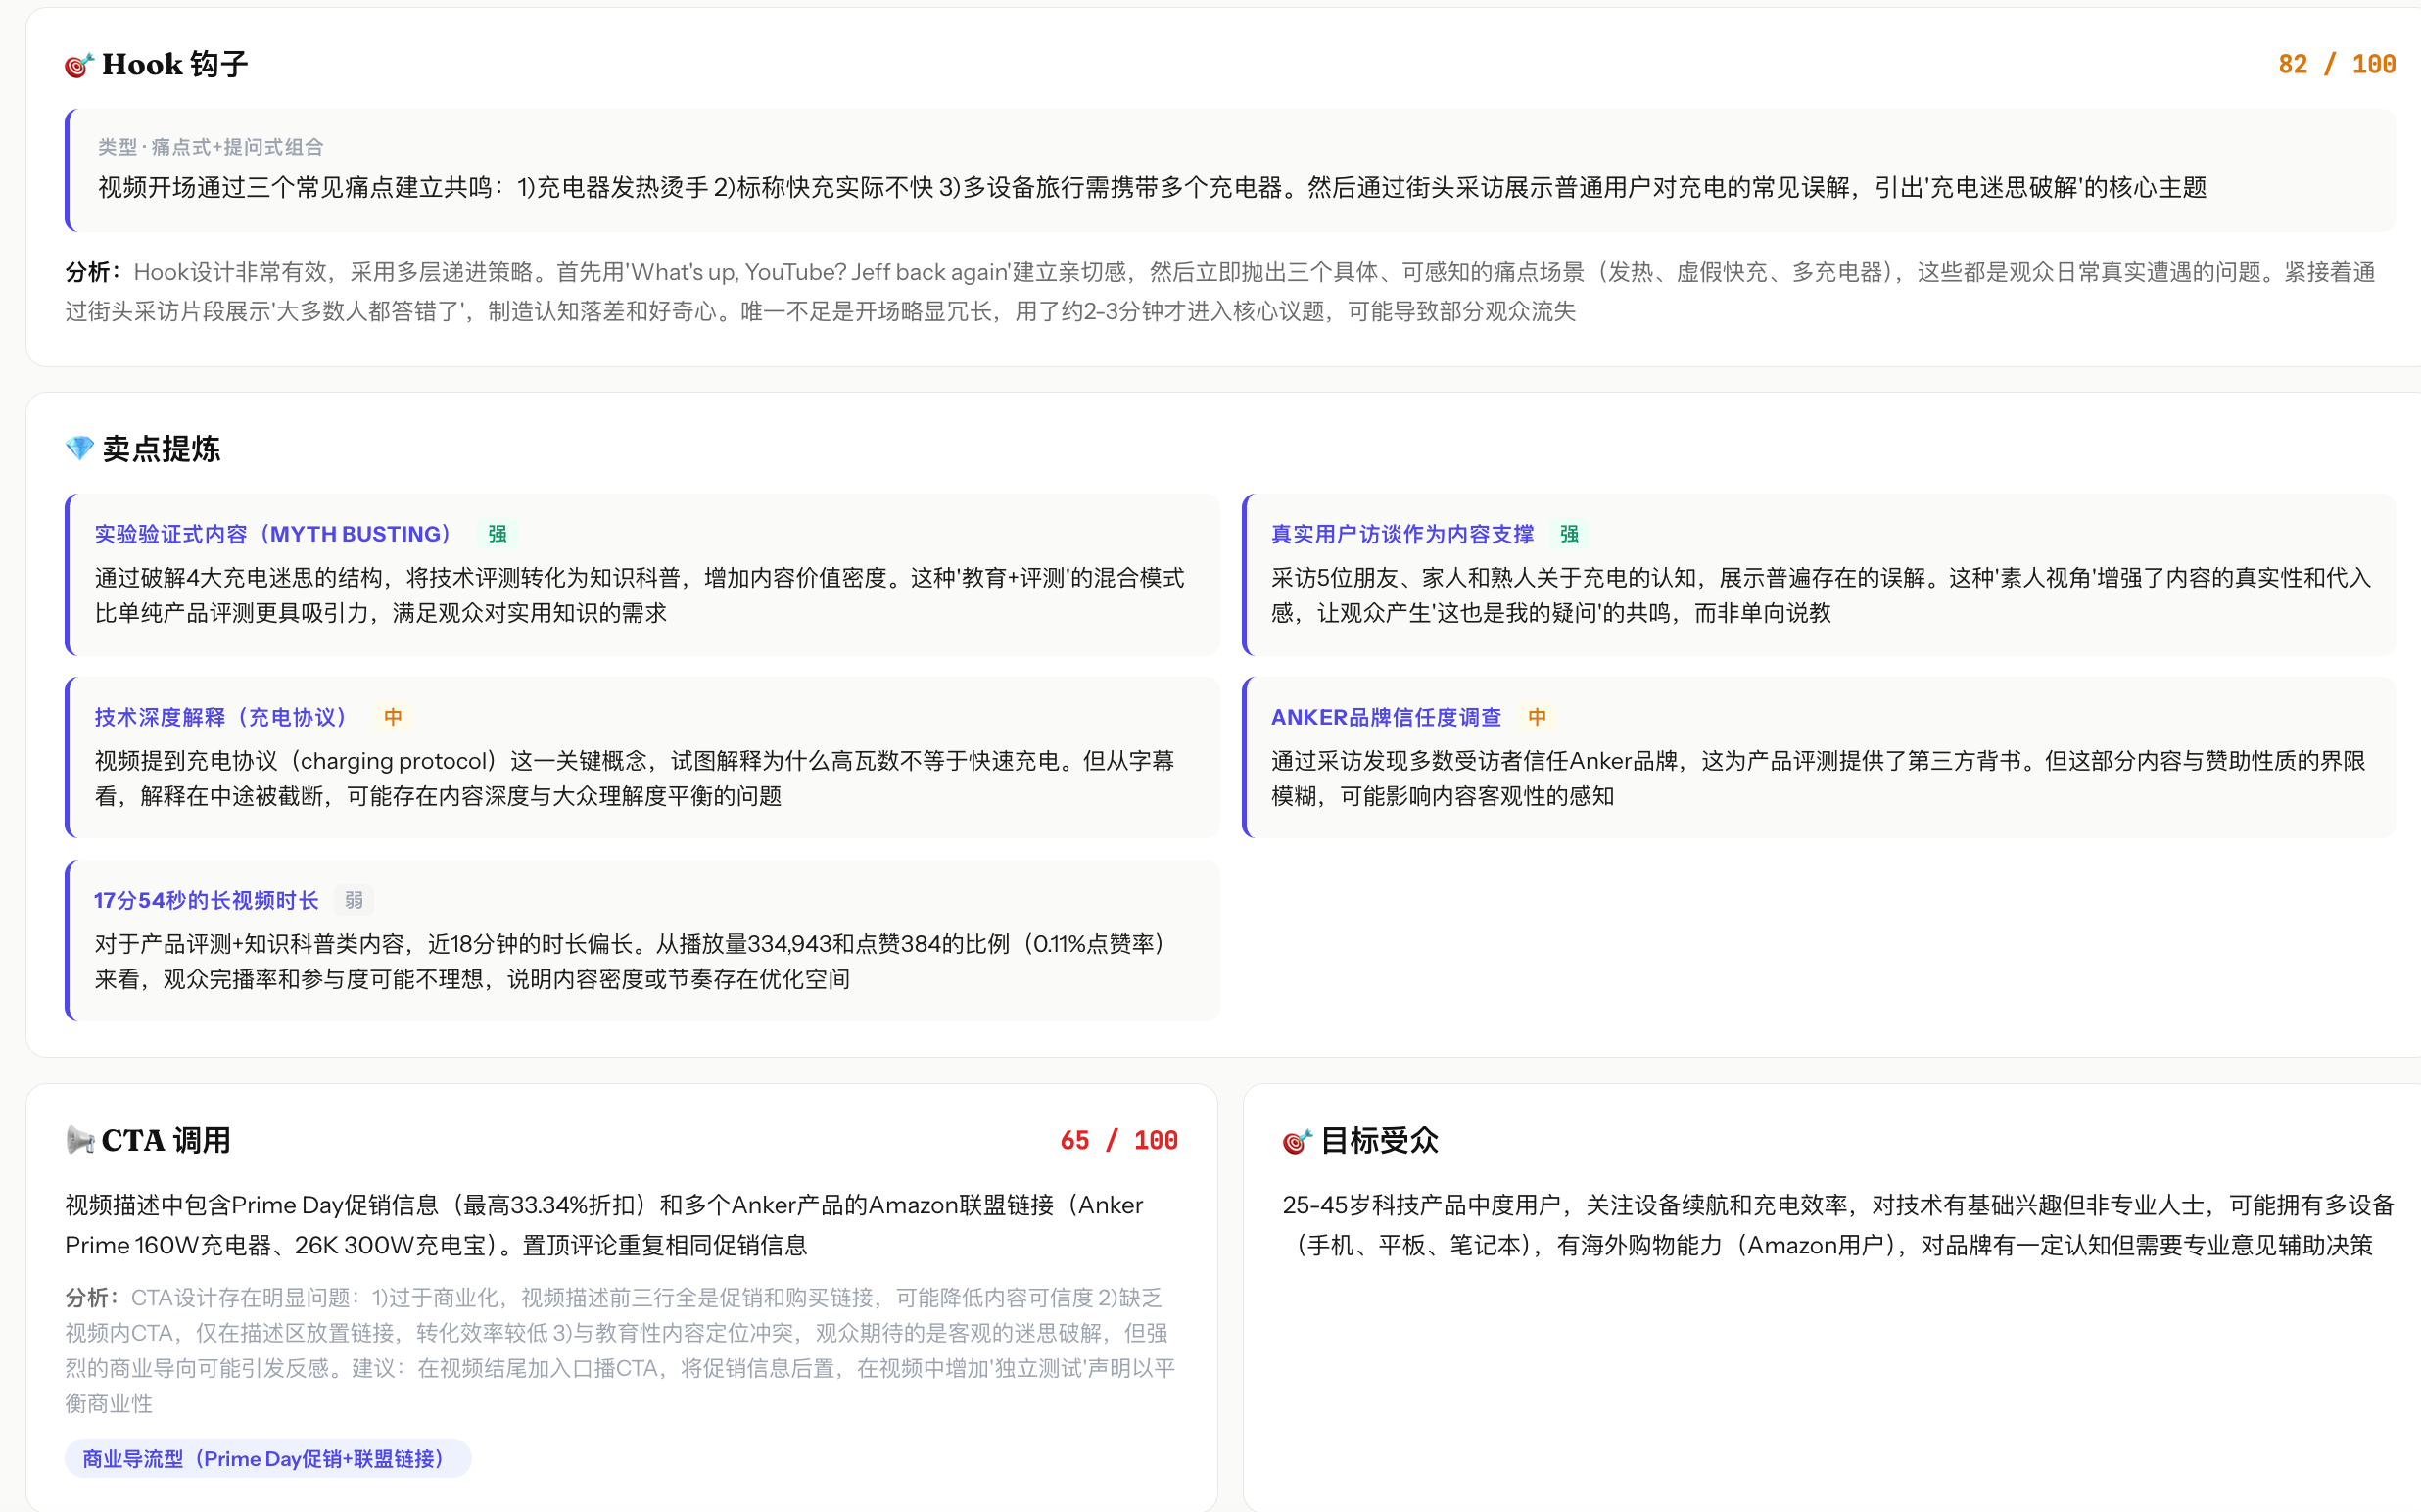Click the 类型 · 痛点式+提问式组合 label

211,147
